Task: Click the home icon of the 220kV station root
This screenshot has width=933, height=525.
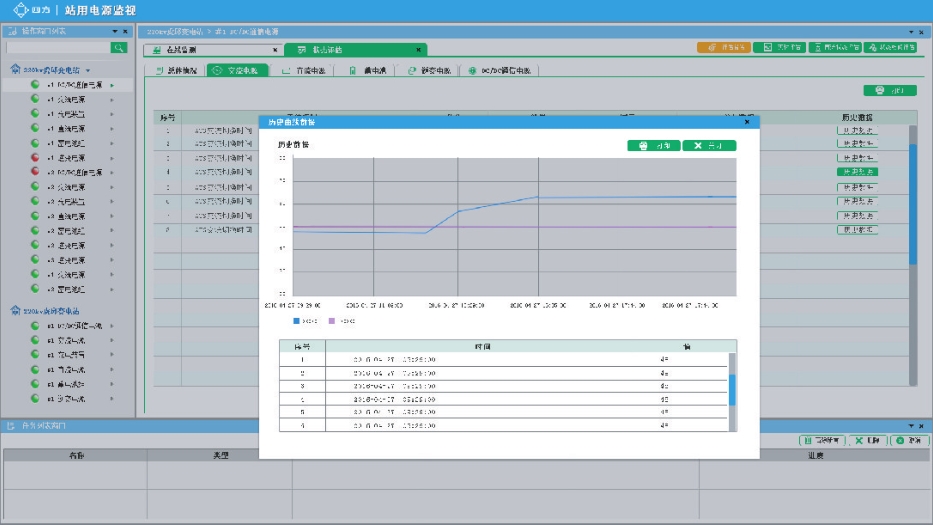Action: (14, 70)
